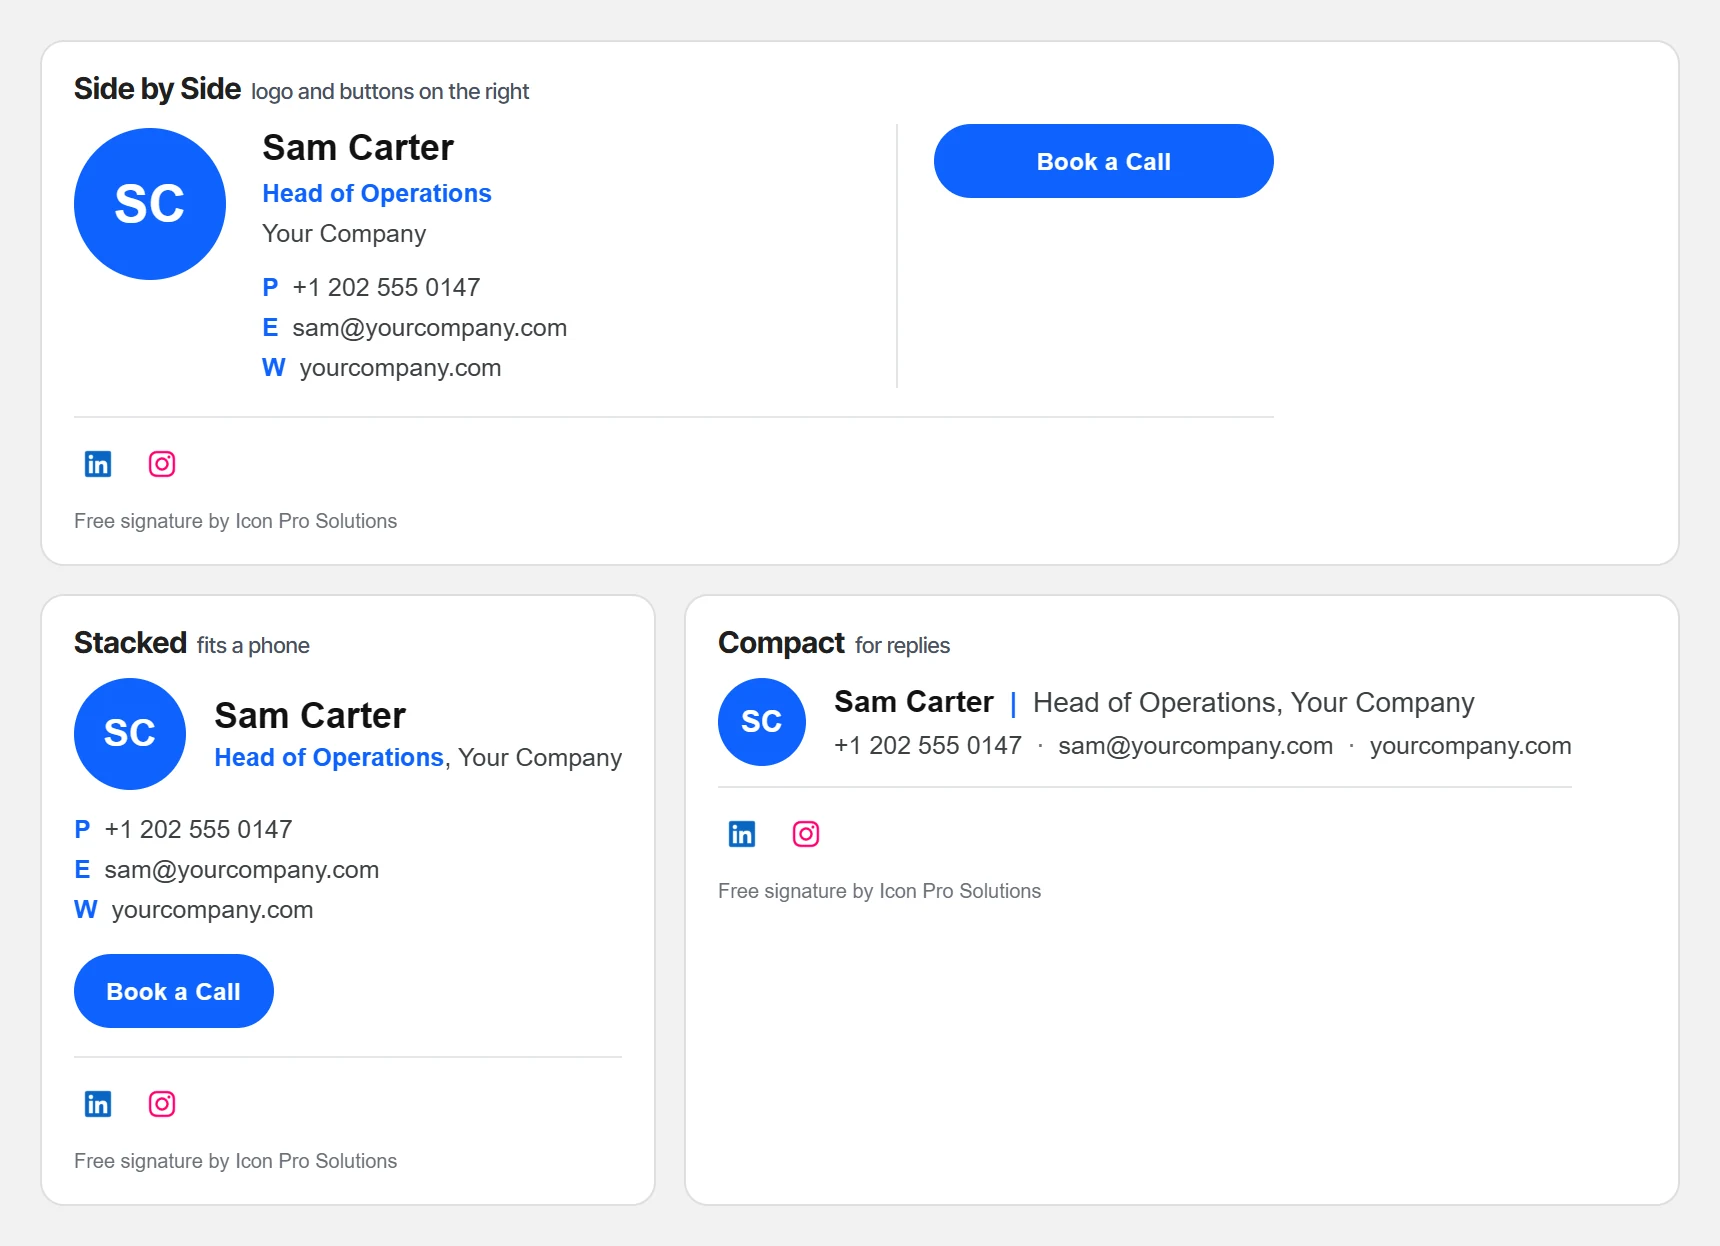Click the SC avatar in Compact card
The width and height of the screenshot is (1720, 1246).
pyautogui.click(x=762, y=722)
